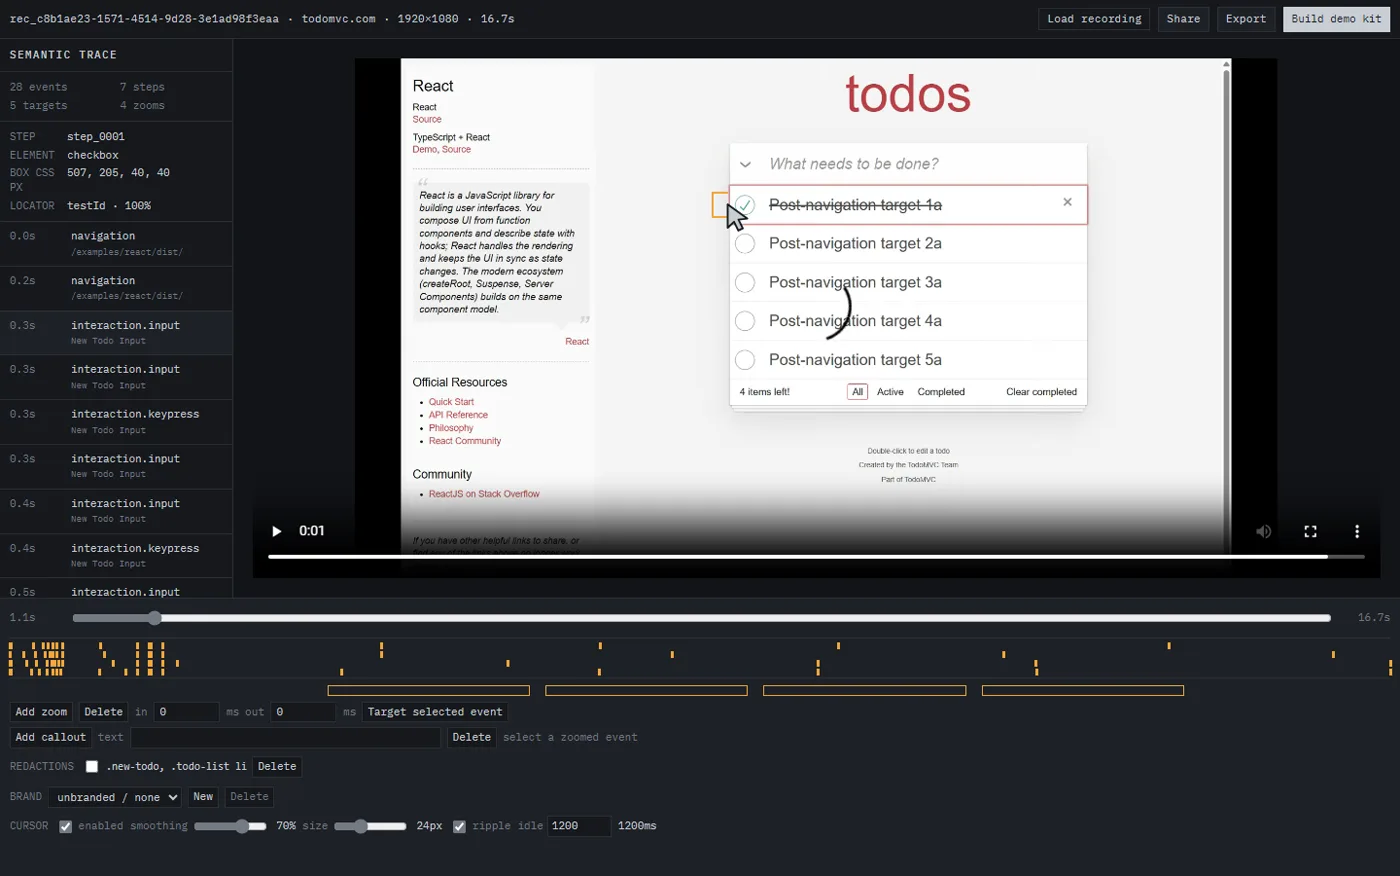
Task: Click API Reference link in preview
Action: (458, 415)
